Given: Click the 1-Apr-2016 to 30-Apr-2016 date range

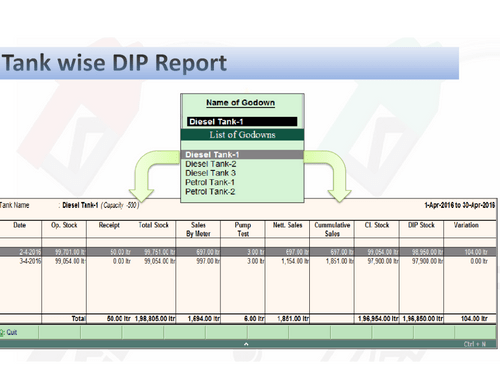Looking at the screenshot, I should click(459, 205).
